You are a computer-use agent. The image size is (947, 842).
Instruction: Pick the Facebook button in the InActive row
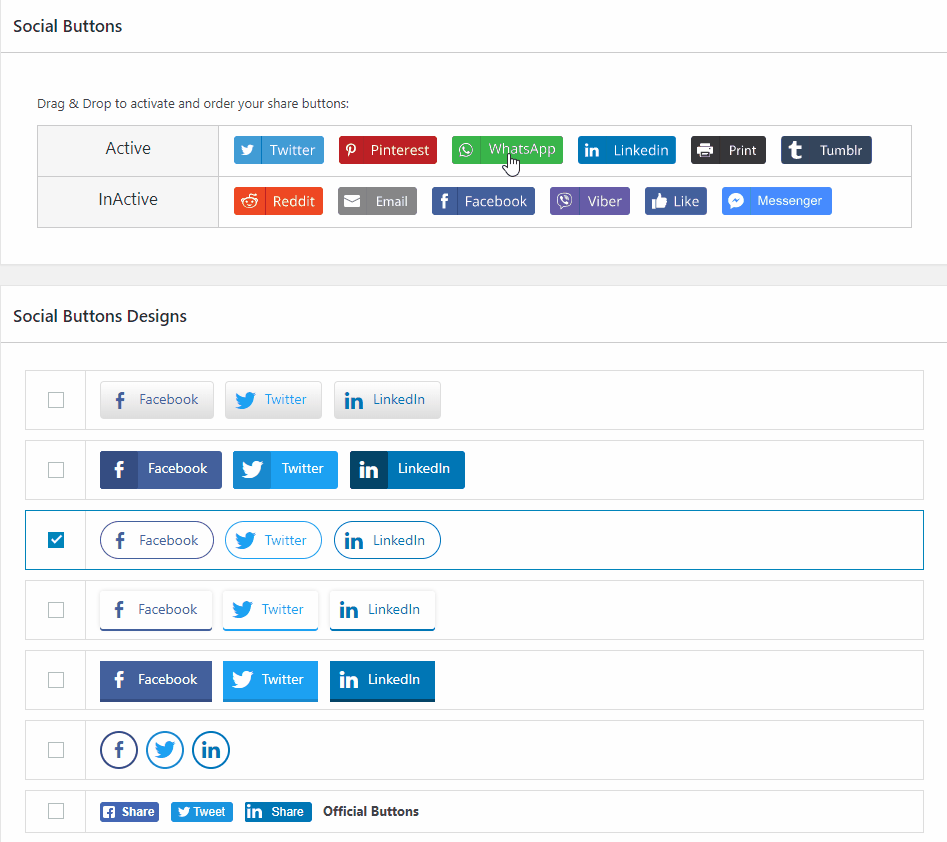click(x=483, y=201)
